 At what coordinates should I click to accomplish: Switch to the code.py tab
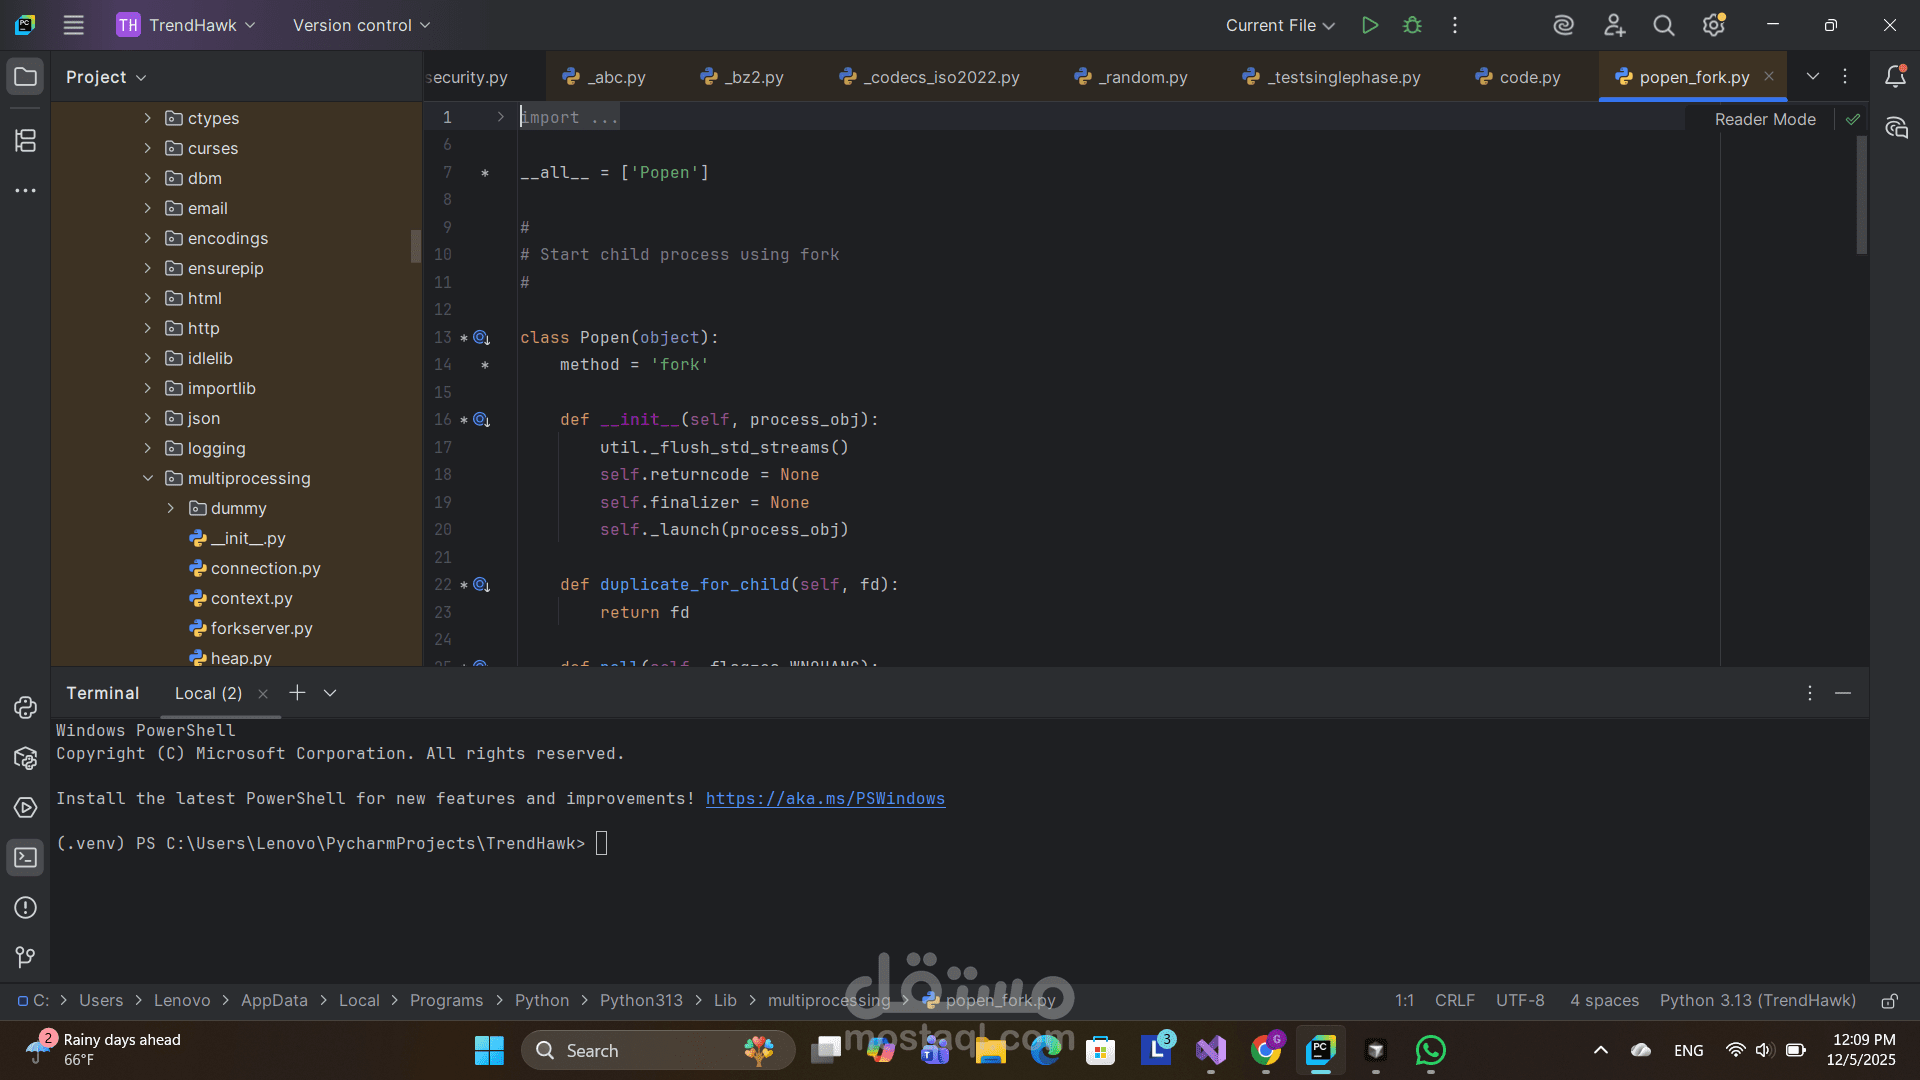1529,77
